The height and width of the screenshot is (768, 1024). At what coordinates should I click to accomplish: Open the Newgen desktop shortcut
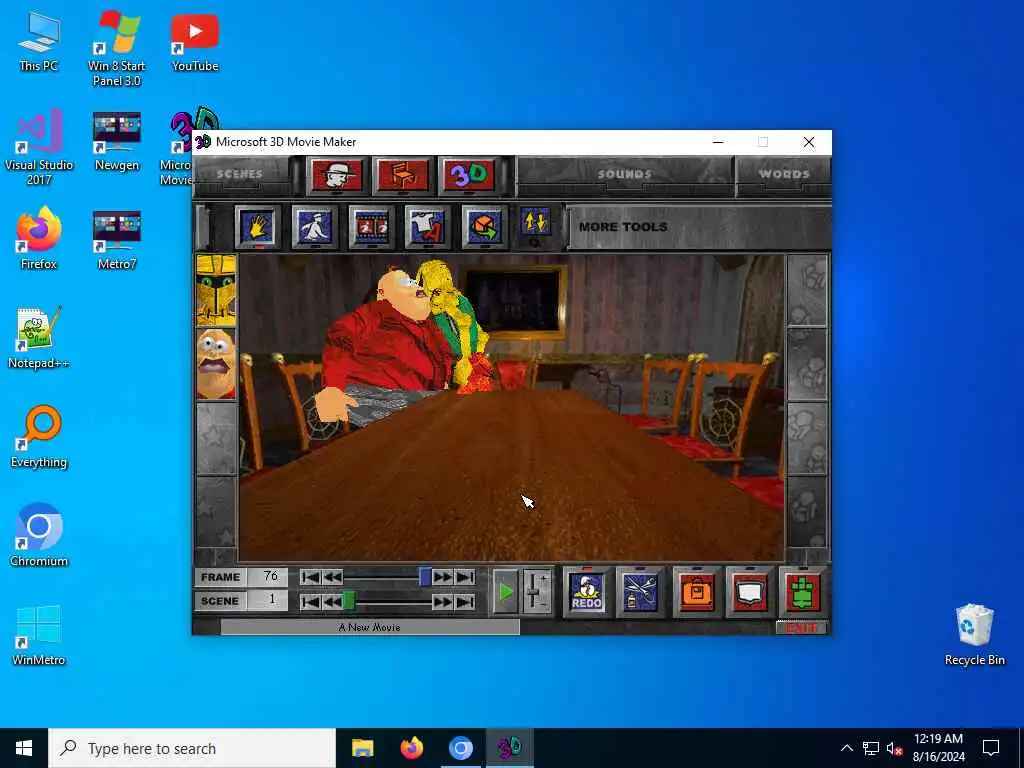[116, 141]
